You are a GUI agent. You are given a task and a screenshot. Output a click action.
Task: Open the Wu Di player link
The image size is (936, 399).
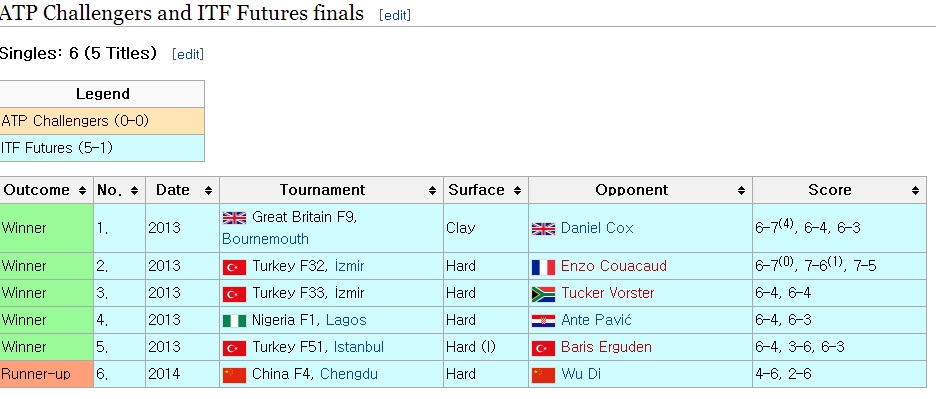coord(581,375)
